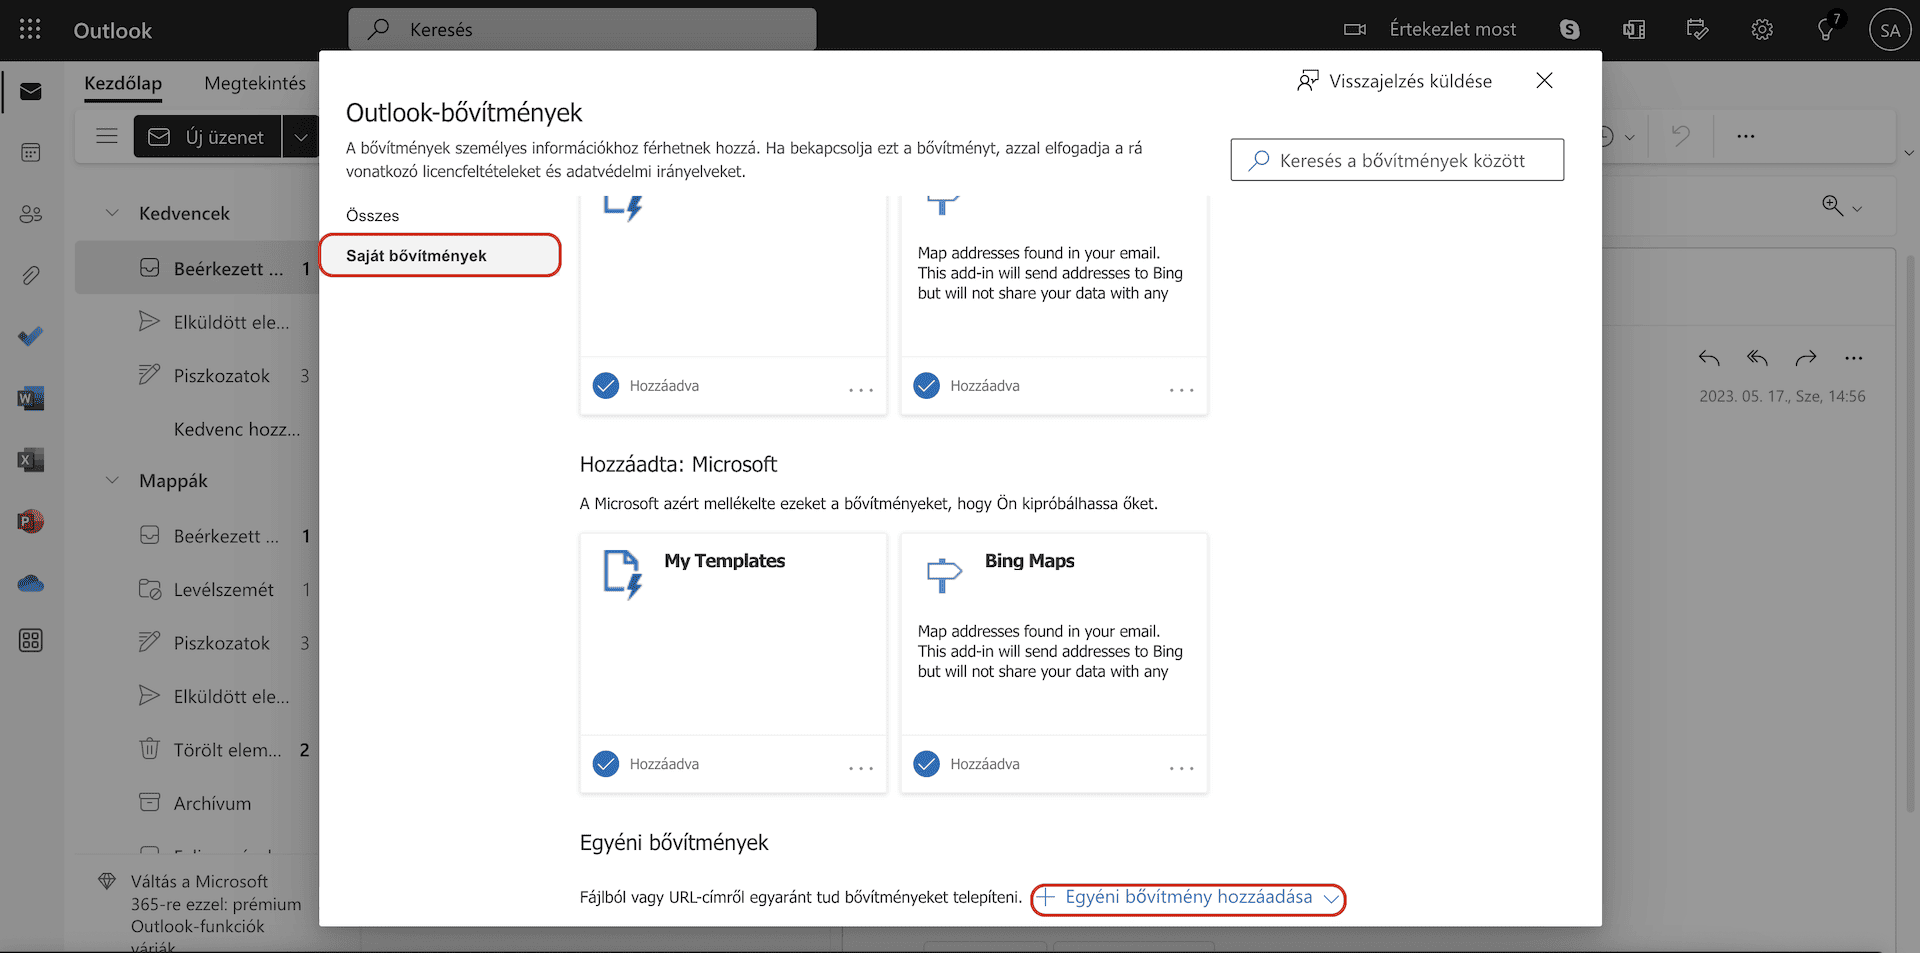
Task: Open upper left card ellipsis menu
Action: [x=861, y=390]
